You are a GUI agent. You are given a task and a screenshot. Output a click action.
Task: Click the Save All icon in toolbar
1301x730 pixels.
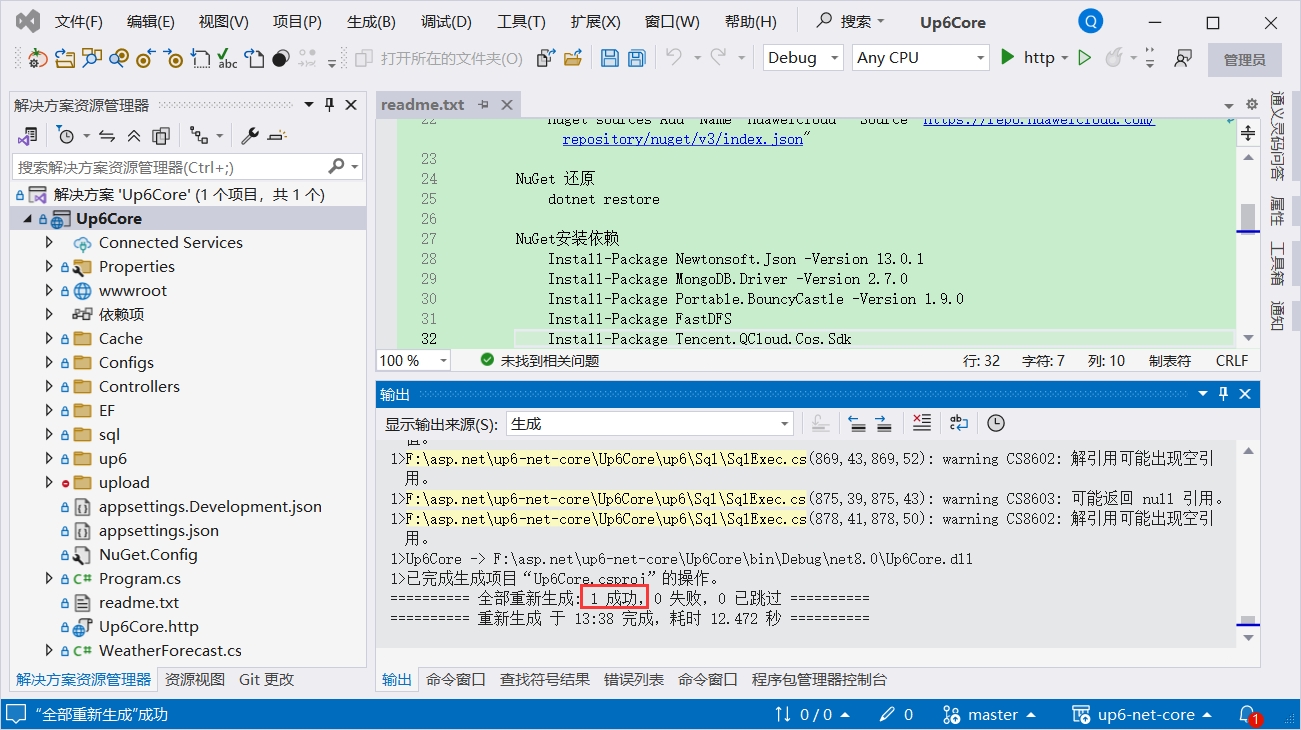point(636,58)
